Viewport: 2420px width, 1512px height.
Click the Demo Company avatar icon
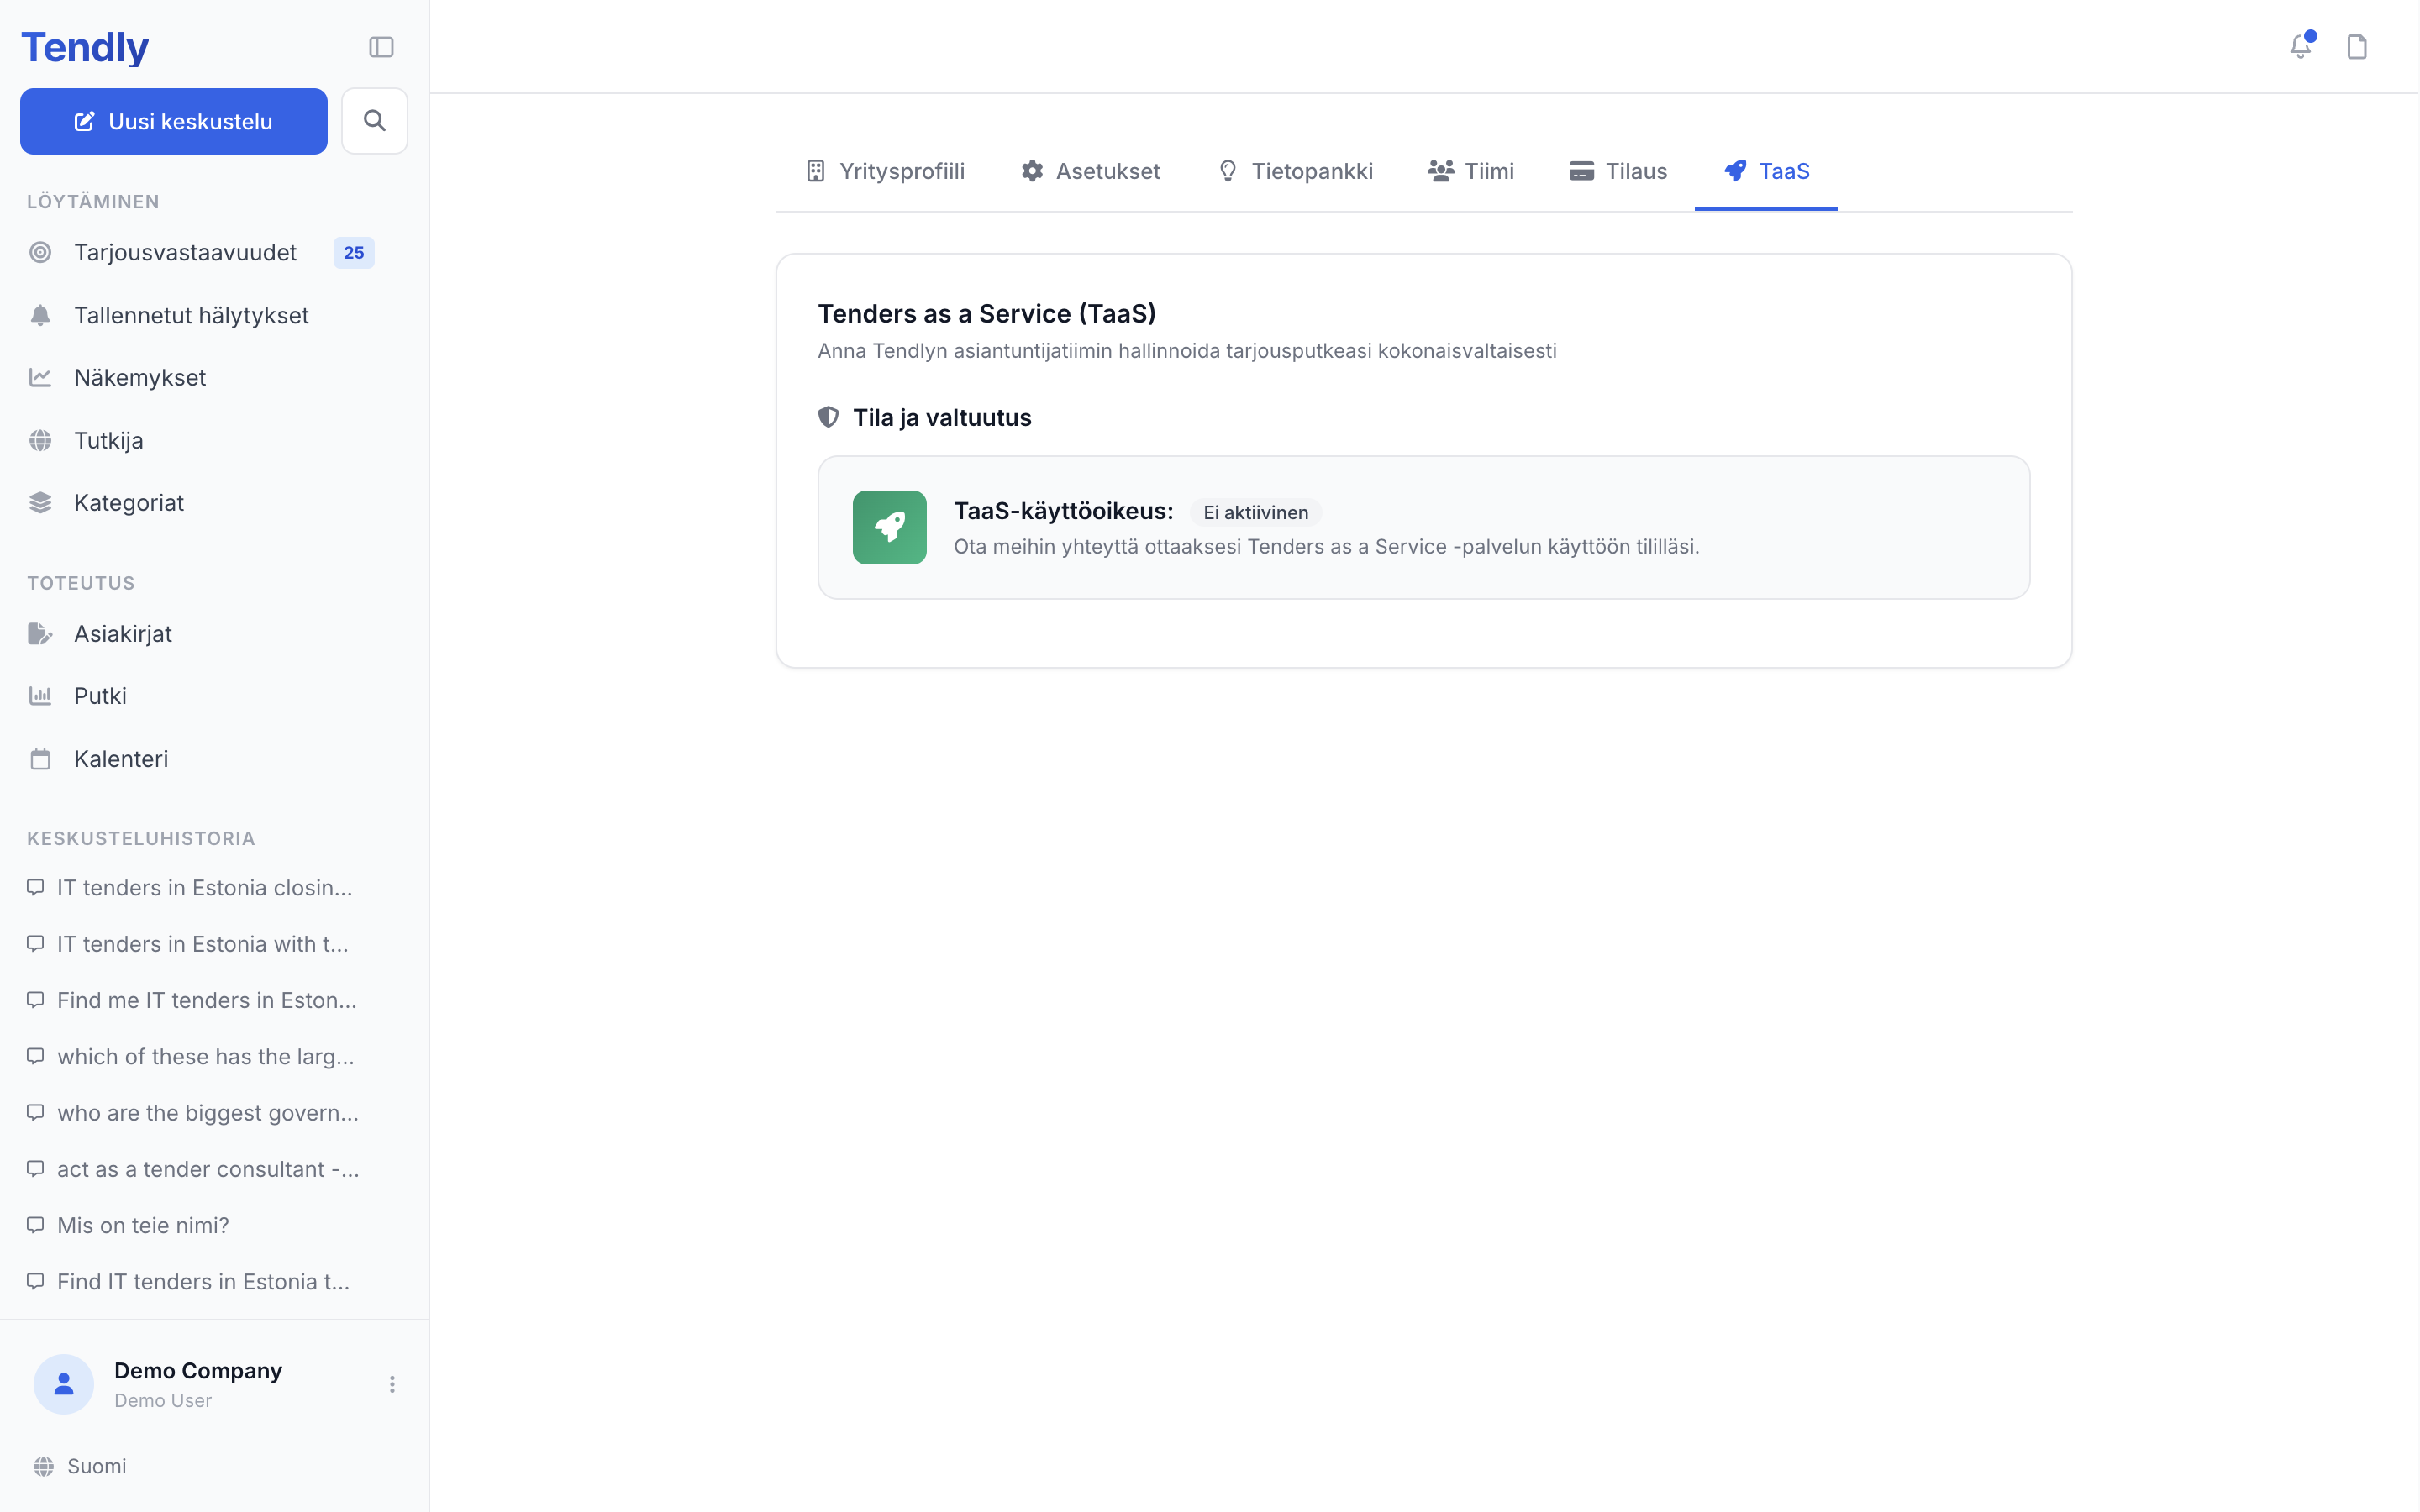pos(64,1383)
